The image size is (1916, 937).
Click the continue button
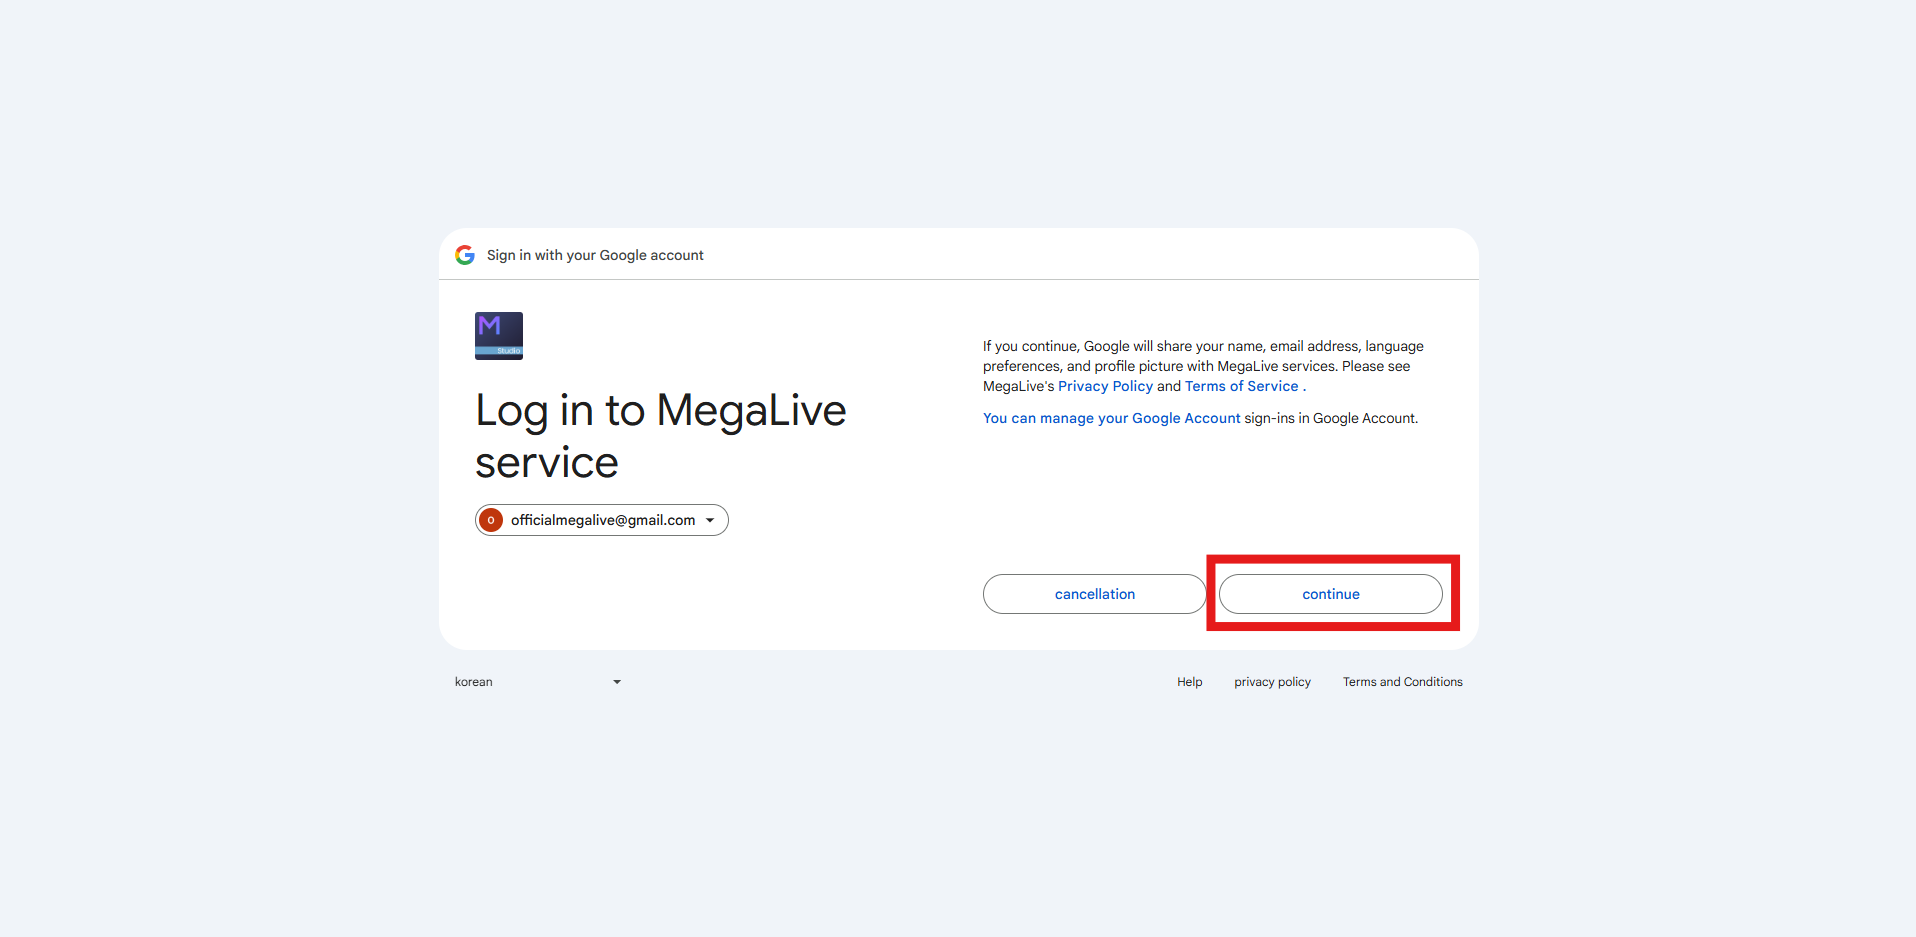pyautogui.click(x=1331, y=594)
